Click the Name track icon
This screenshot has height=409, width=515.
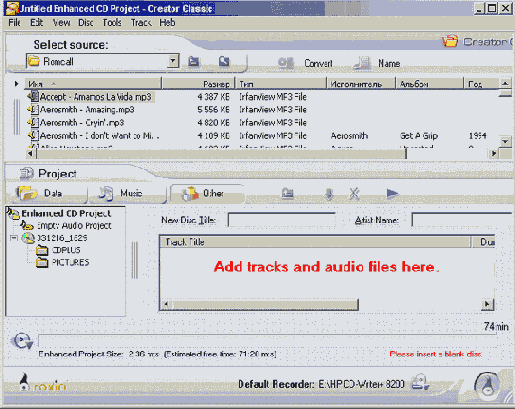(x=362, y=63)
